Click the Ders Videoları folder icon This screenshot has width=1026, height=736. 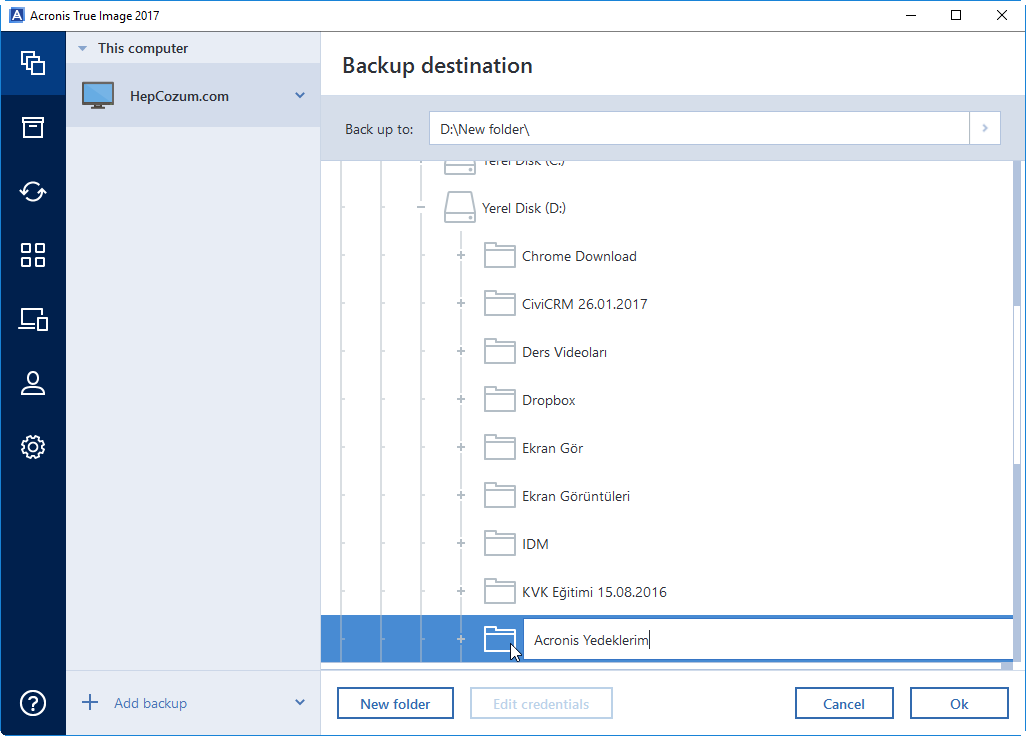(x=499, y=351)
